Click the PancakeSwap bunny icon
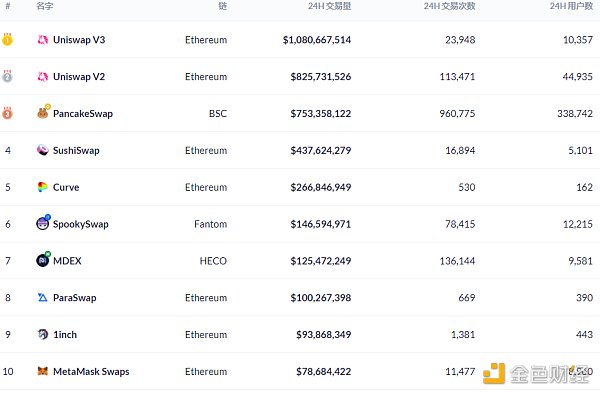Screen dimensions: 600x395 (43, 112)
